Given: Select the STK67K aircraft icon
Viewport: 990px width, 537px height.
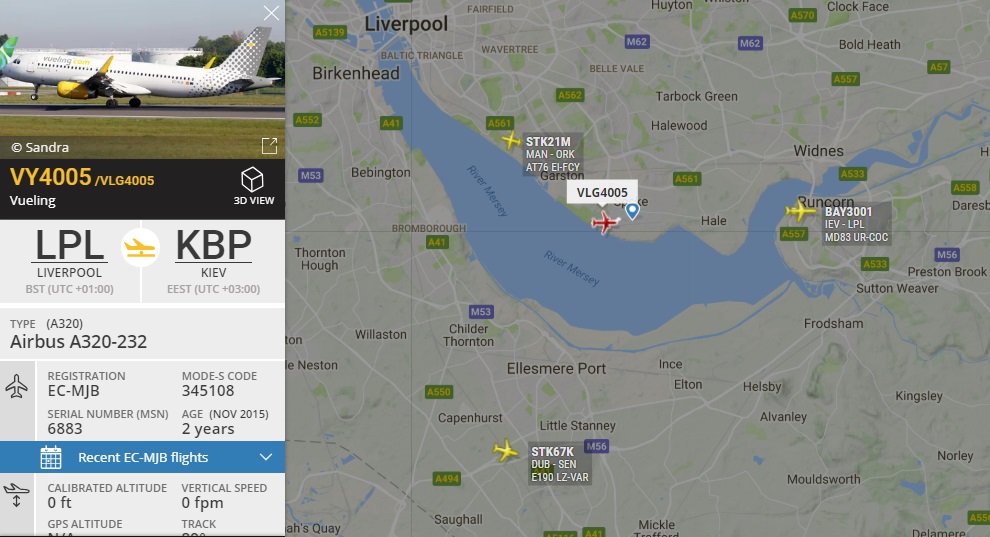Looking at the screenshot, I should pyautogui.click(x=506, y=451).
